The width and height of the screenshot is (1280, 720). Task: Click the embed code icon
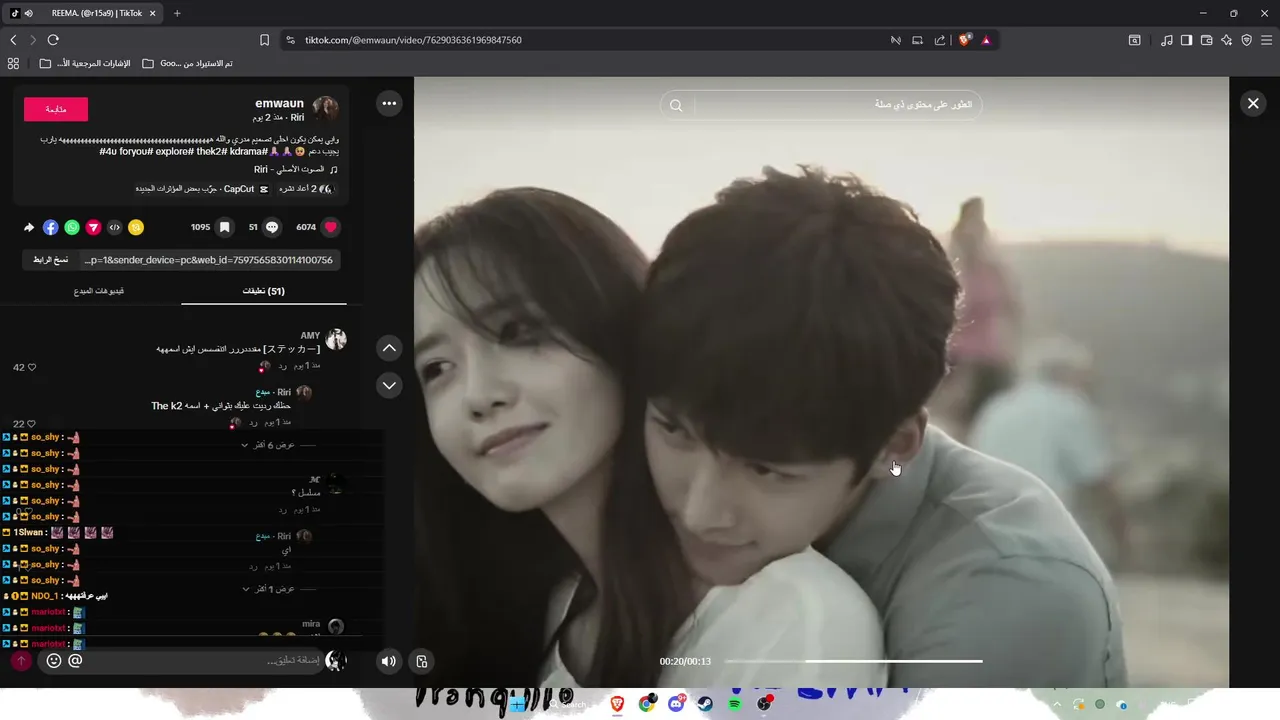pyautogui.click(x=115, y=227)
